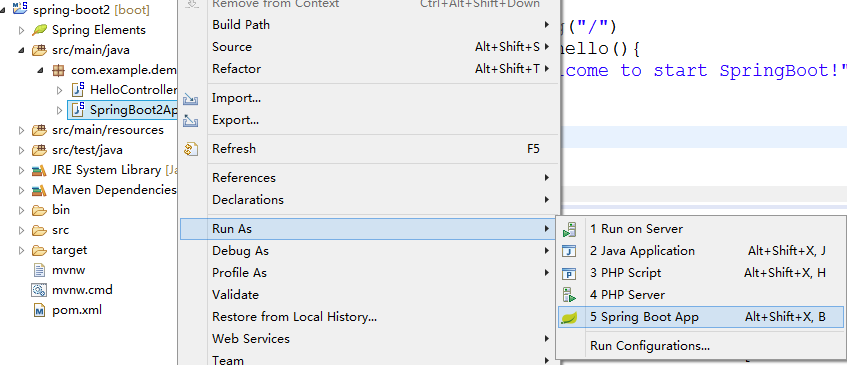
Task: Choose 1 Run on Server
Action: coord(701,229)
